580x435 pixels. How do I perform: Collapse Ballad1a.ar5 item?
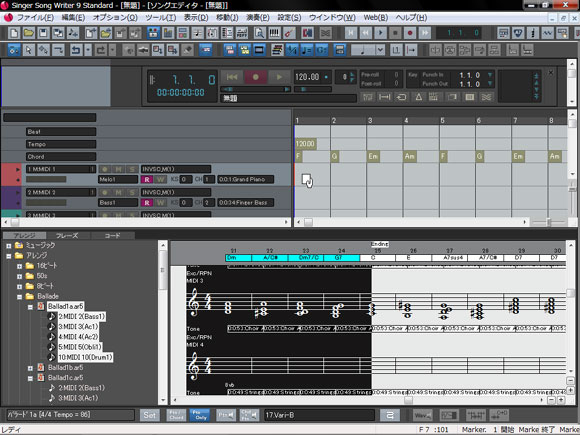[31, 307]
